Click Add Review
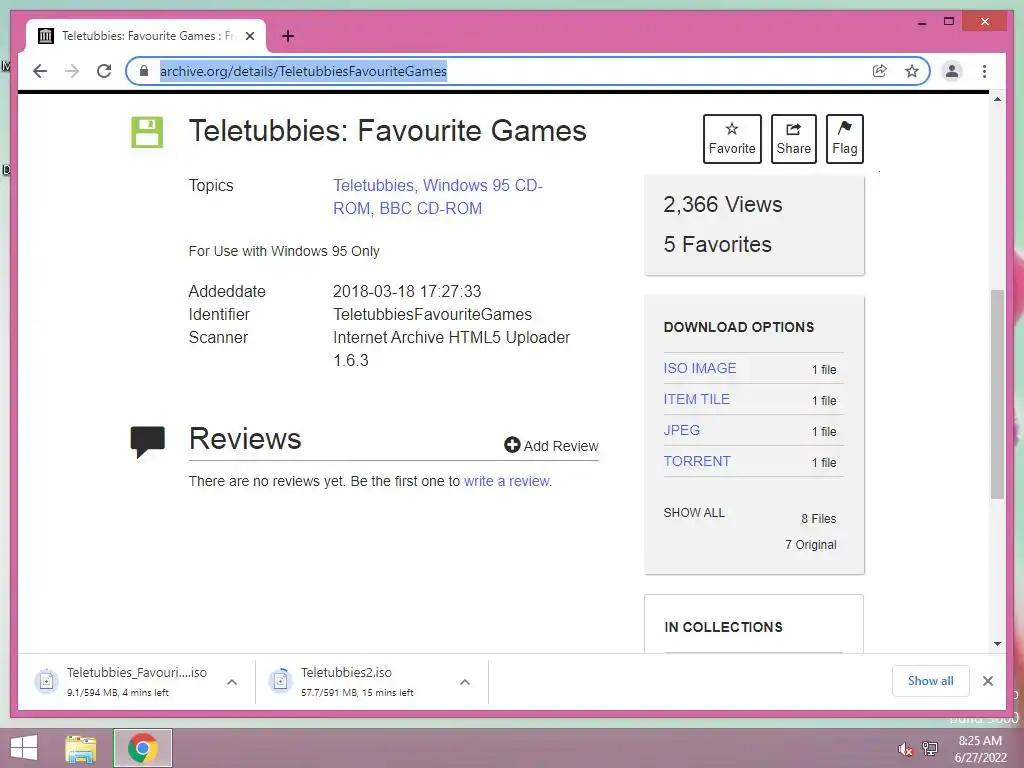This screenshot has height=768, width=1024. 551,445
